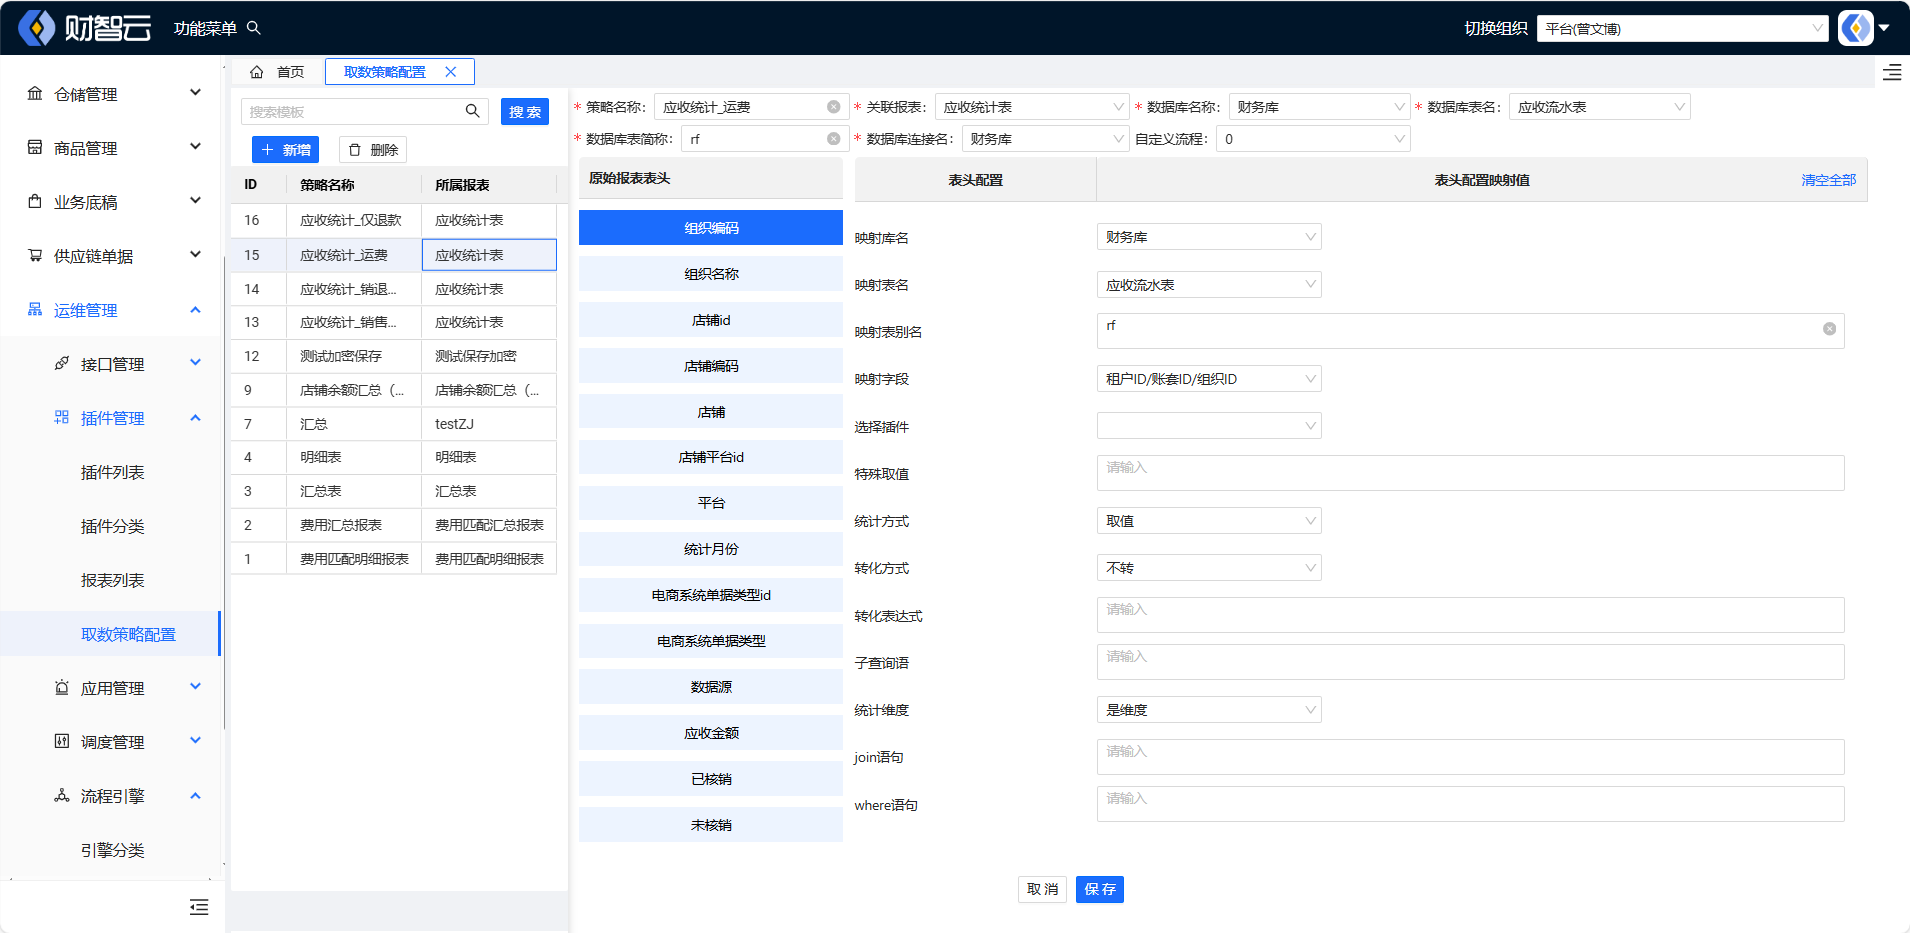Click the 清空全部 link

[x=1828, y=180]
